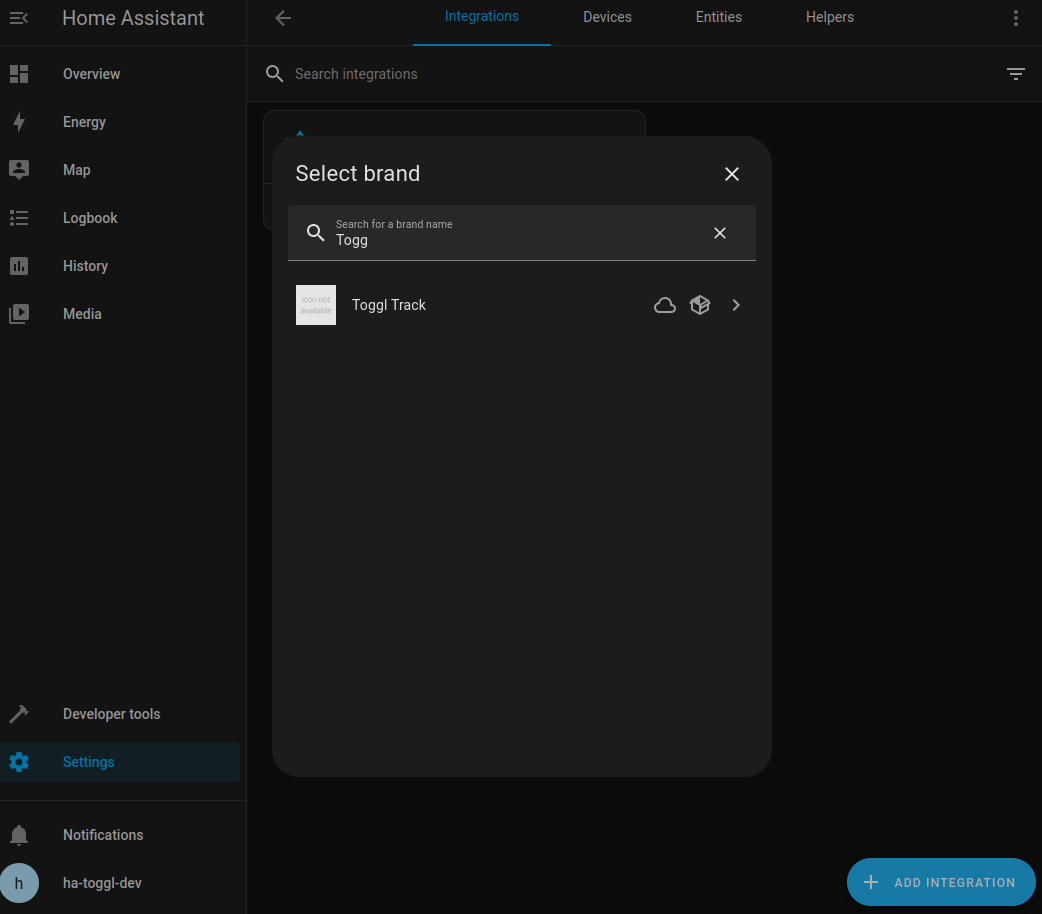Screen dimensions: 1042x914
Task: Open the three-dot overflow menu
Action: (x=1015, y=18)
